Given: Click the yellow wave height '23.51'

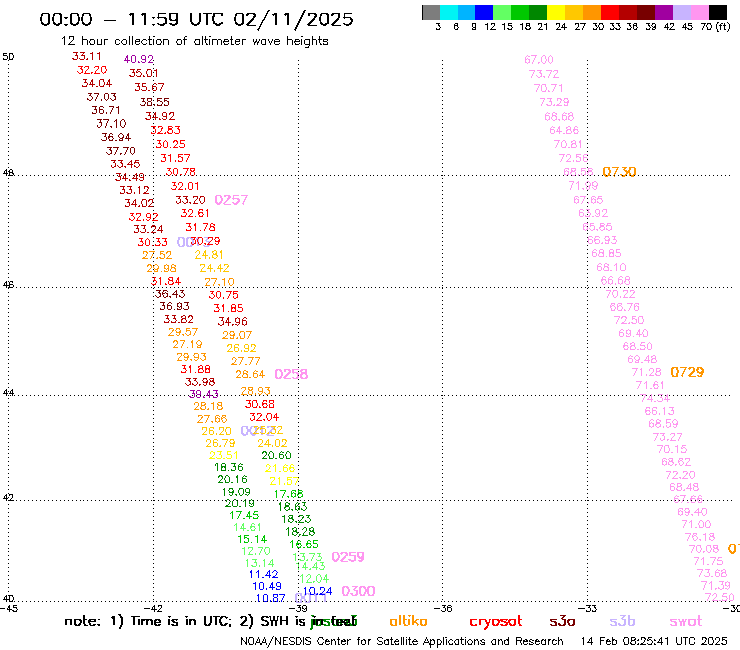Looking at the screenshot, I should (224, 456).
